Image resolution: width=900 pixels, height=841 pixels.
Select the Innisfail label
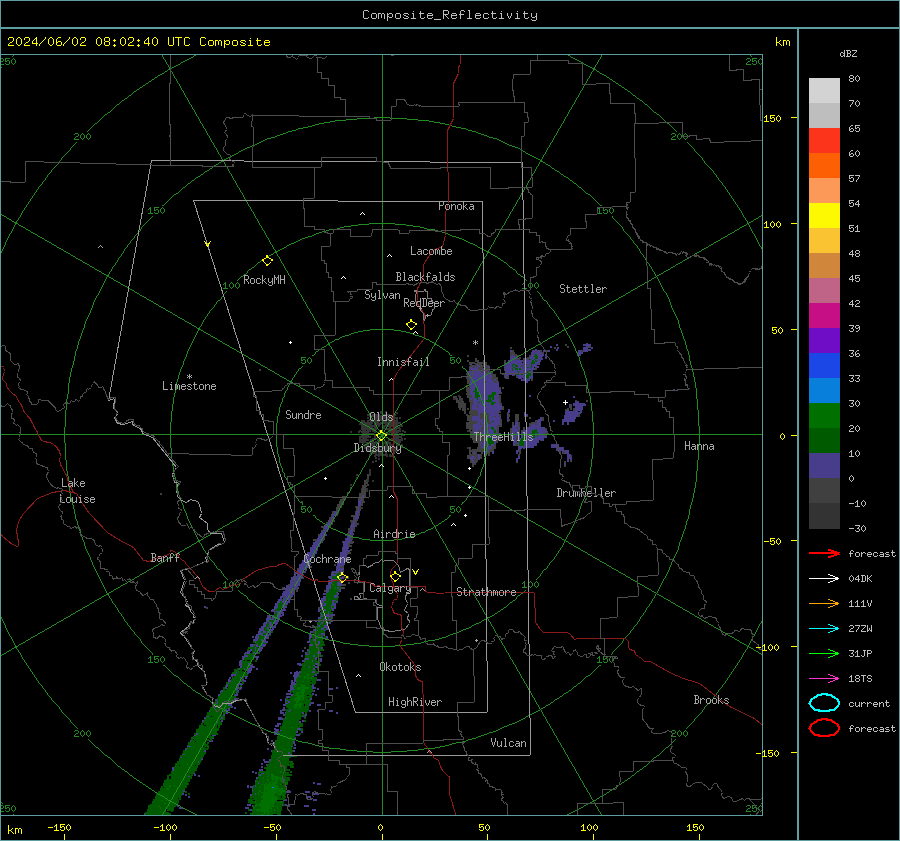(x=403, y=362)
